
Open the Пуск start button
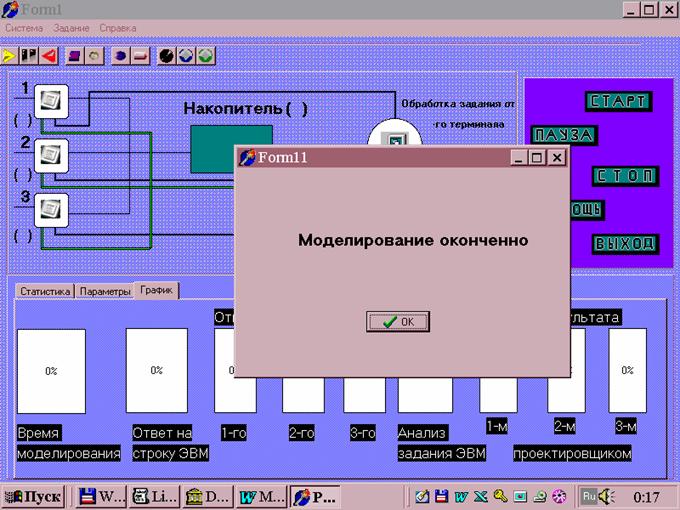33,496
